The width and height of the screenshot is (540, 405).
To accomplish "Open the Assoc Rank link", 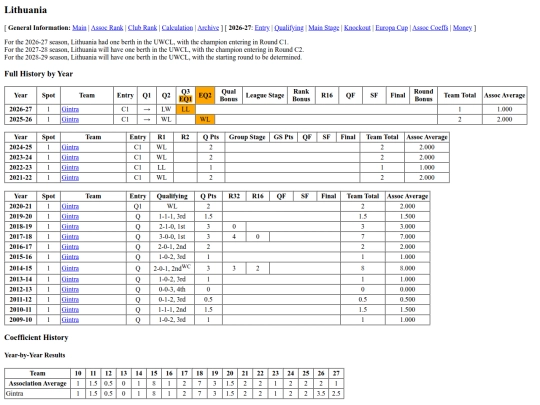I will tap(107, 28).
